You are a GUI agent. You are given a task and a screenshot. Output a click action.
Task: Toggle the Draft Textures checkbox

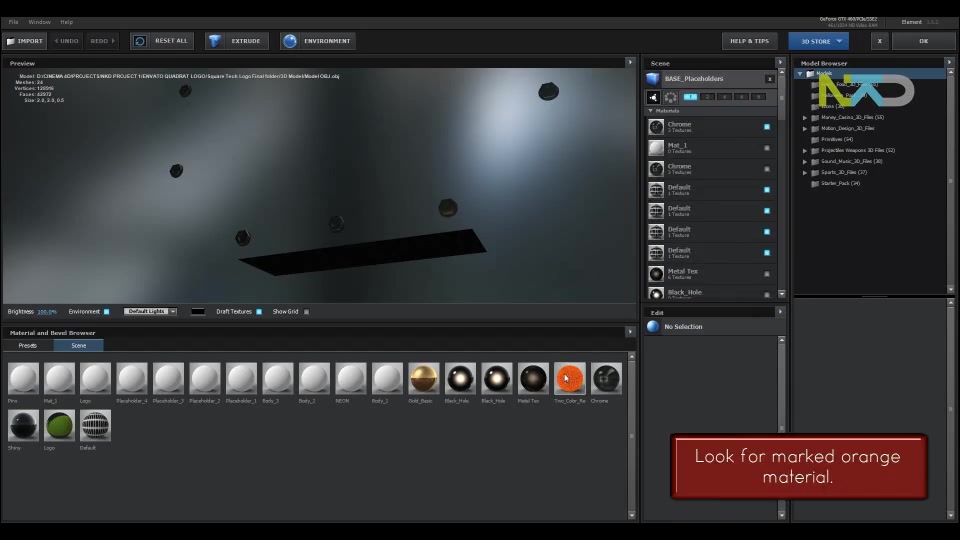pyautogui.click(x=259, y=312)
